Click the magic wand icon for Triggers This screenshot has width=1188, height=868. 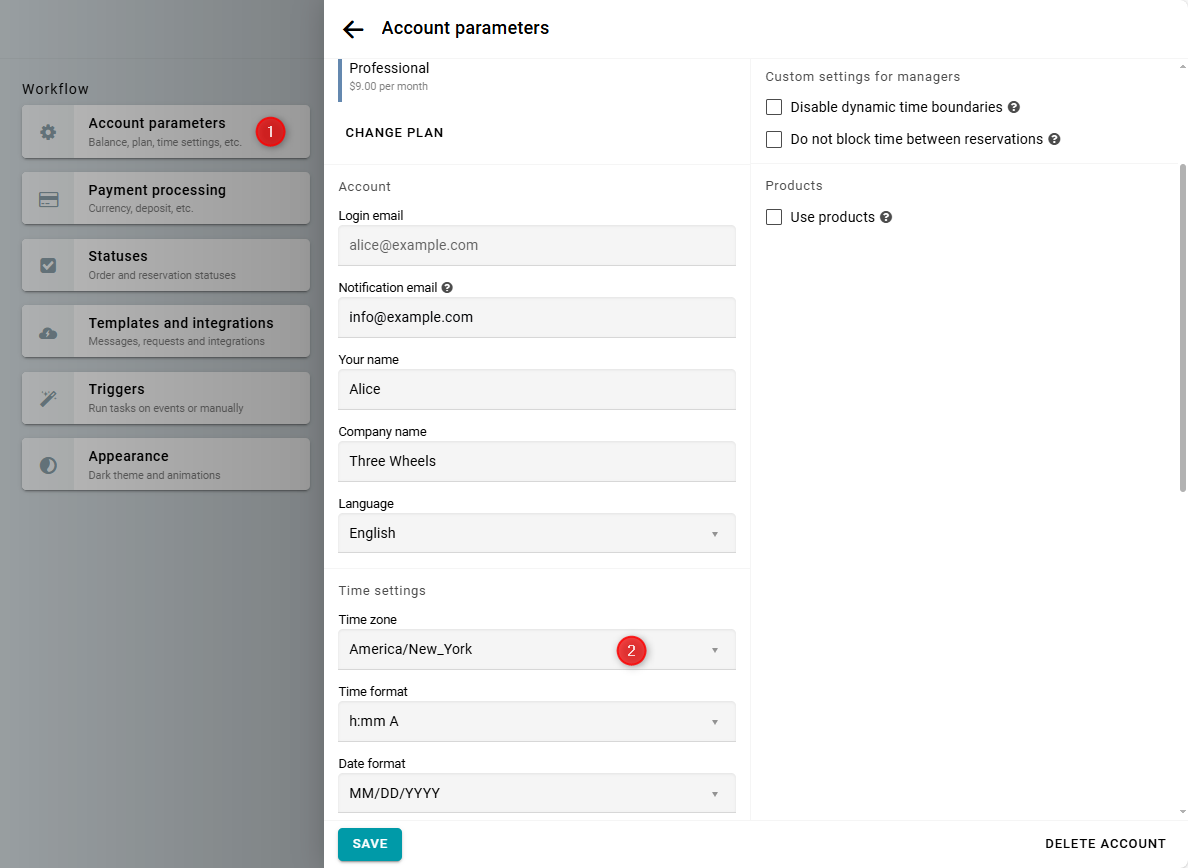tap(48, 398)
